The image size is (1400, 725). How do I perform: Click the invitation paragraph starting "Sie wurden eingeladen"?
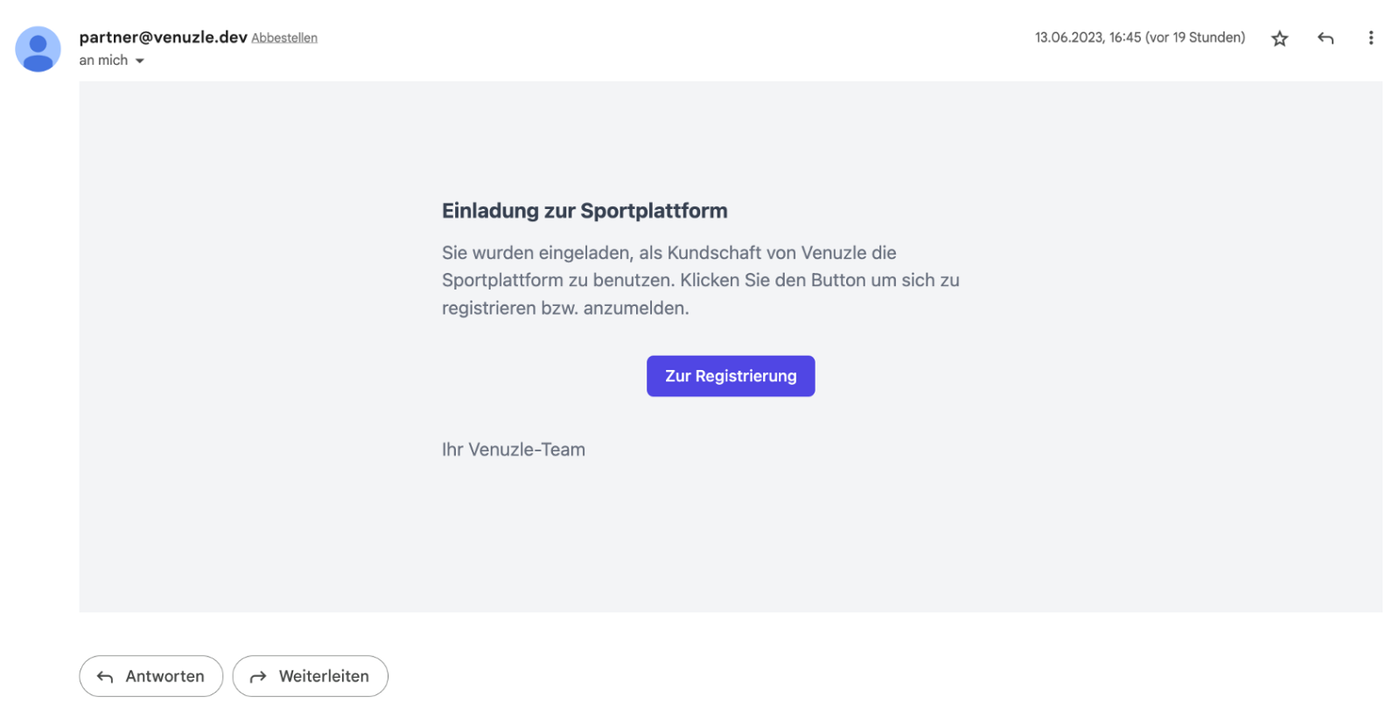coord(700,280)
